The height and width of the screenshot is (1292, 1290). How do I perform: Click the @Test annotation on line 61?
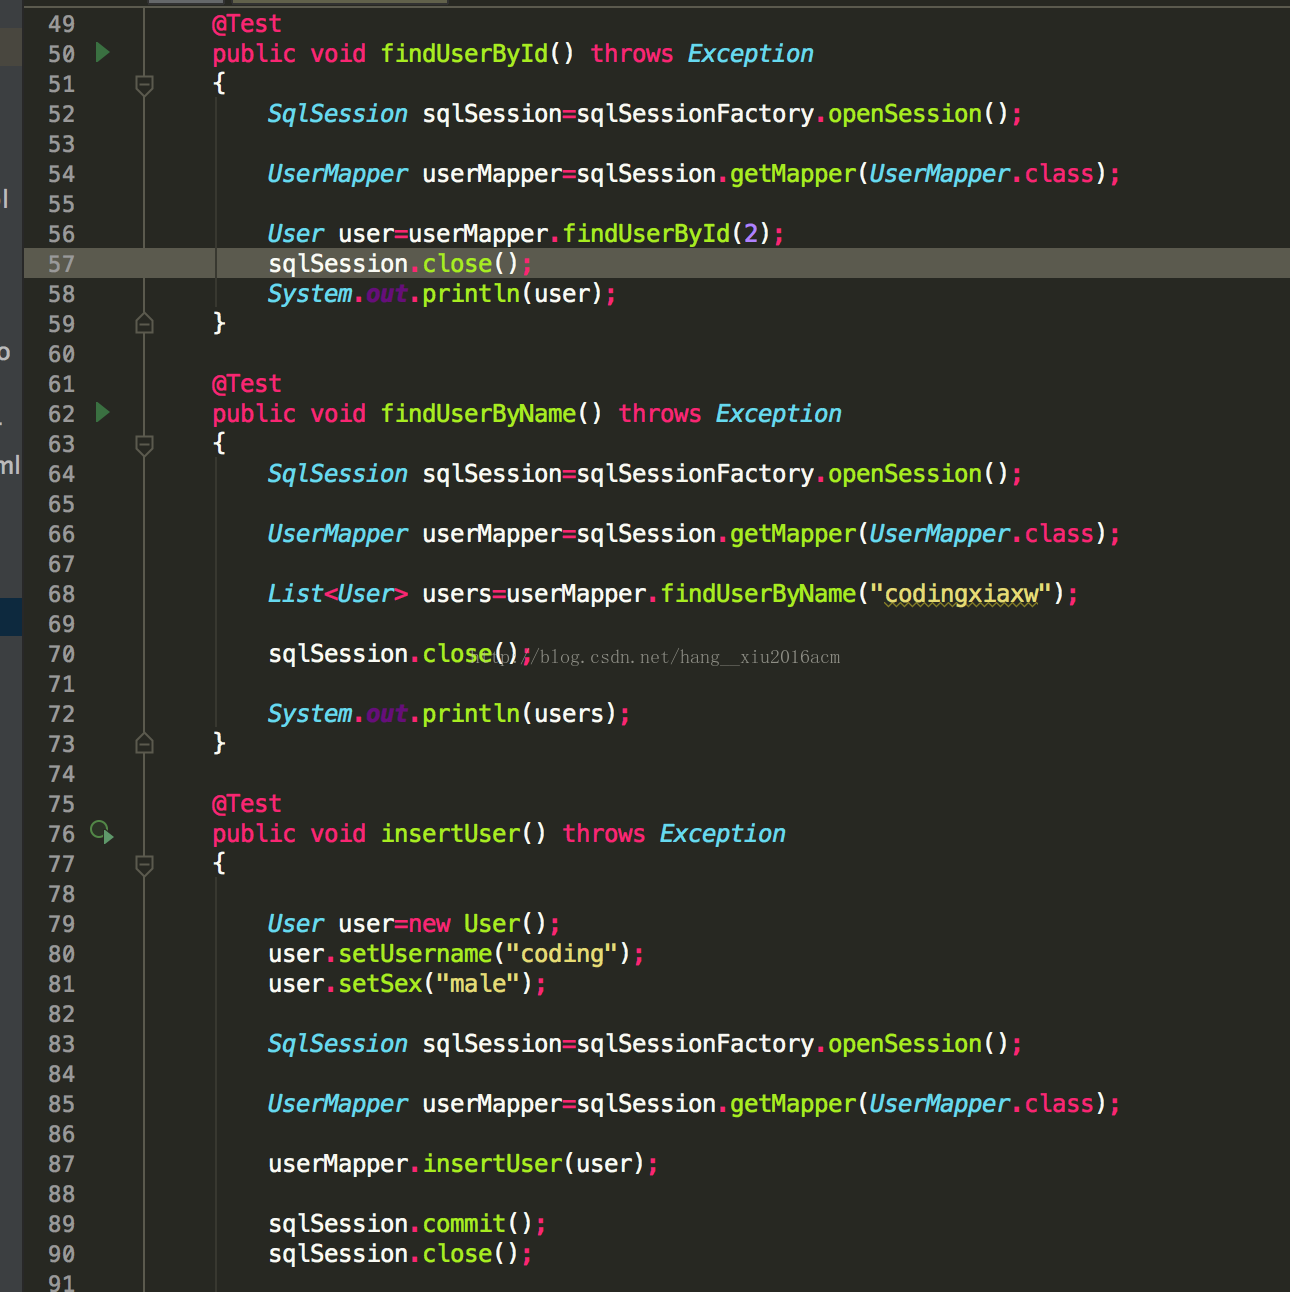pos(247,384)
